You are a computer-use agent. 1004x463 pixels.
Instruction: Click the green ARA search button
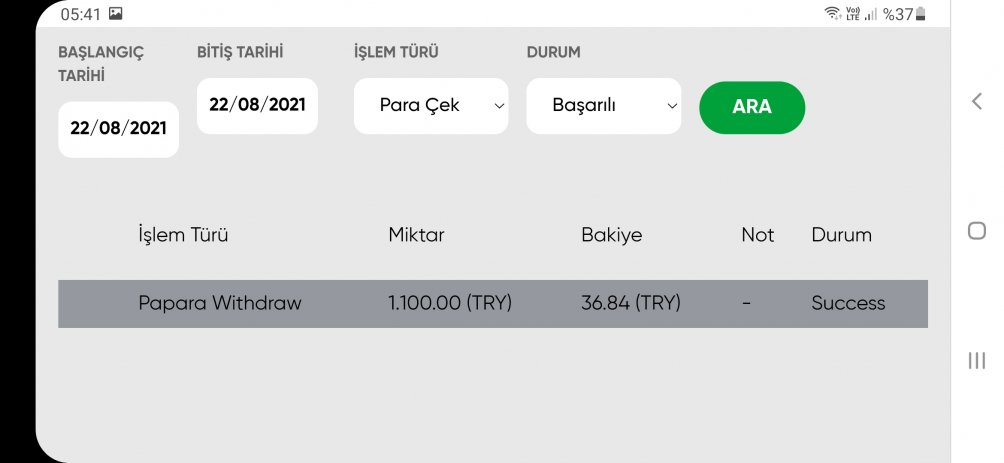coord(752,107)
